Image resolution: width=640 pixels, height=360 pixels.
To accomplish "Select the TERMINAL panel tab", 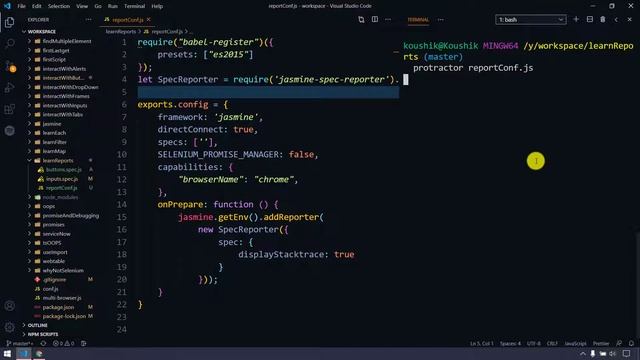I will click(x=418, y=20).
